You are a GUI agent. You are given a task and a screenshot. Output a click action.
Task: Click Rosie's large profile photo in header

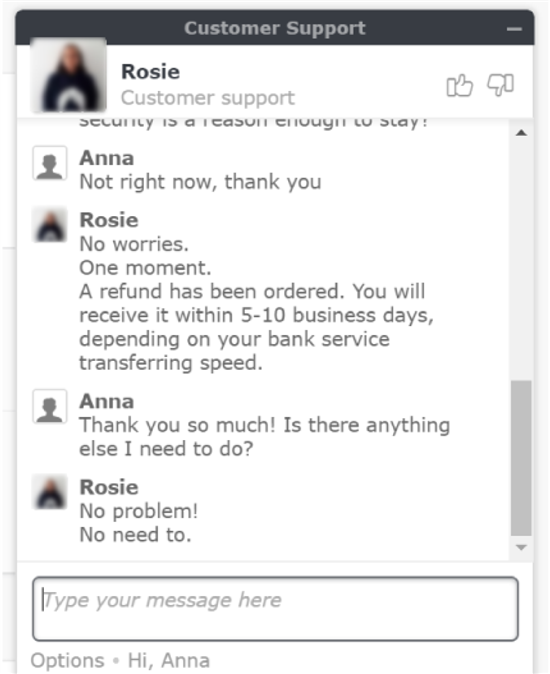click(69, 76)
